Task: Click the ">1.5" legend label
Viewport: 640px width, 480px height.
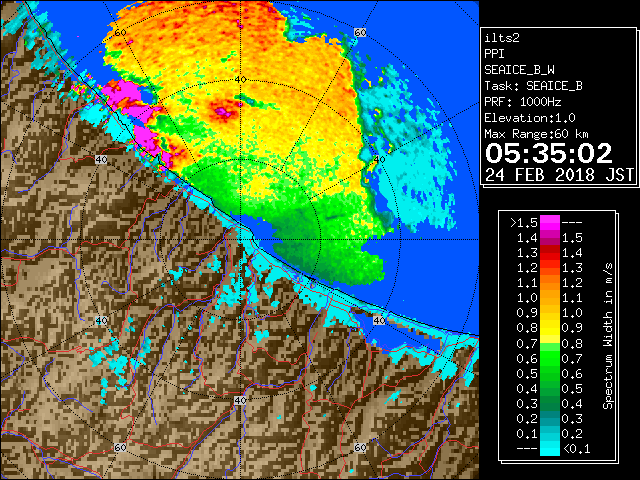Action: tap(523, 223)
